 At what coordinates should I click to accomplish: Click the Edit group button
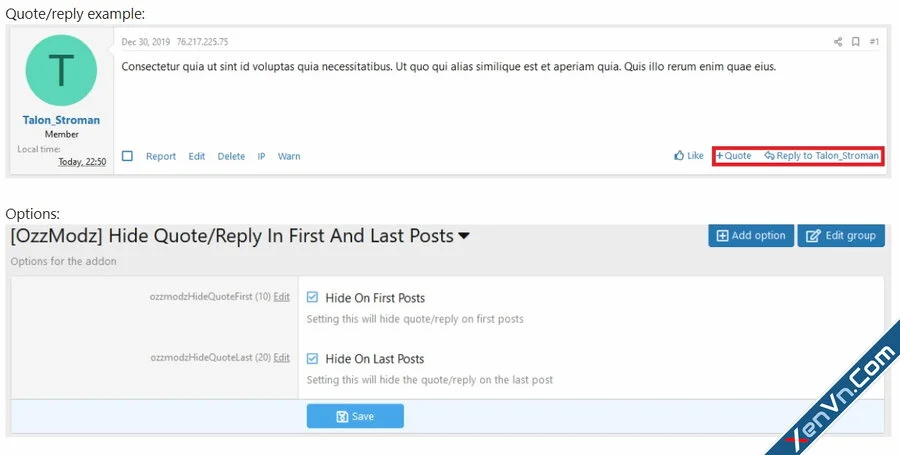841,236
